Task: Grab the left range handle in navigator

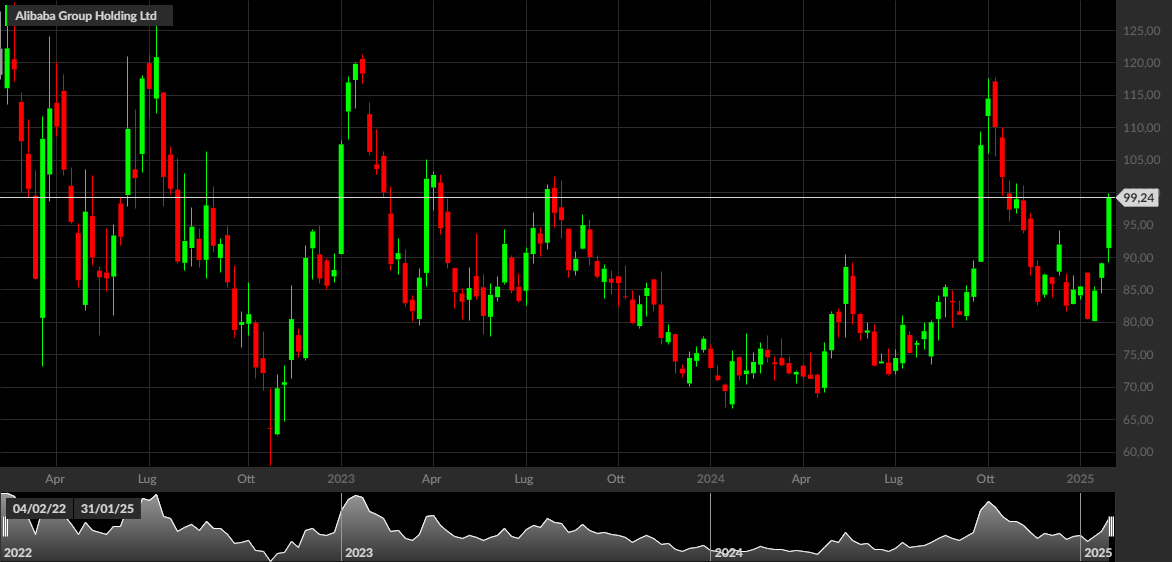Action: (x=4, y=526)
